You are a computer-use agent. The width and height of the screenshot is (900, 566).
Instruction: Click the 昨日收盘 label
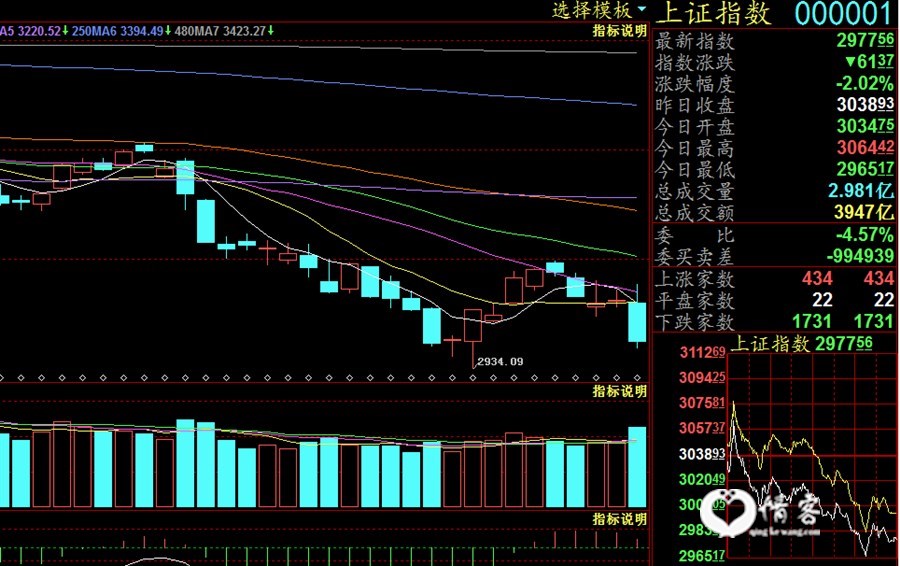(695, 106)
